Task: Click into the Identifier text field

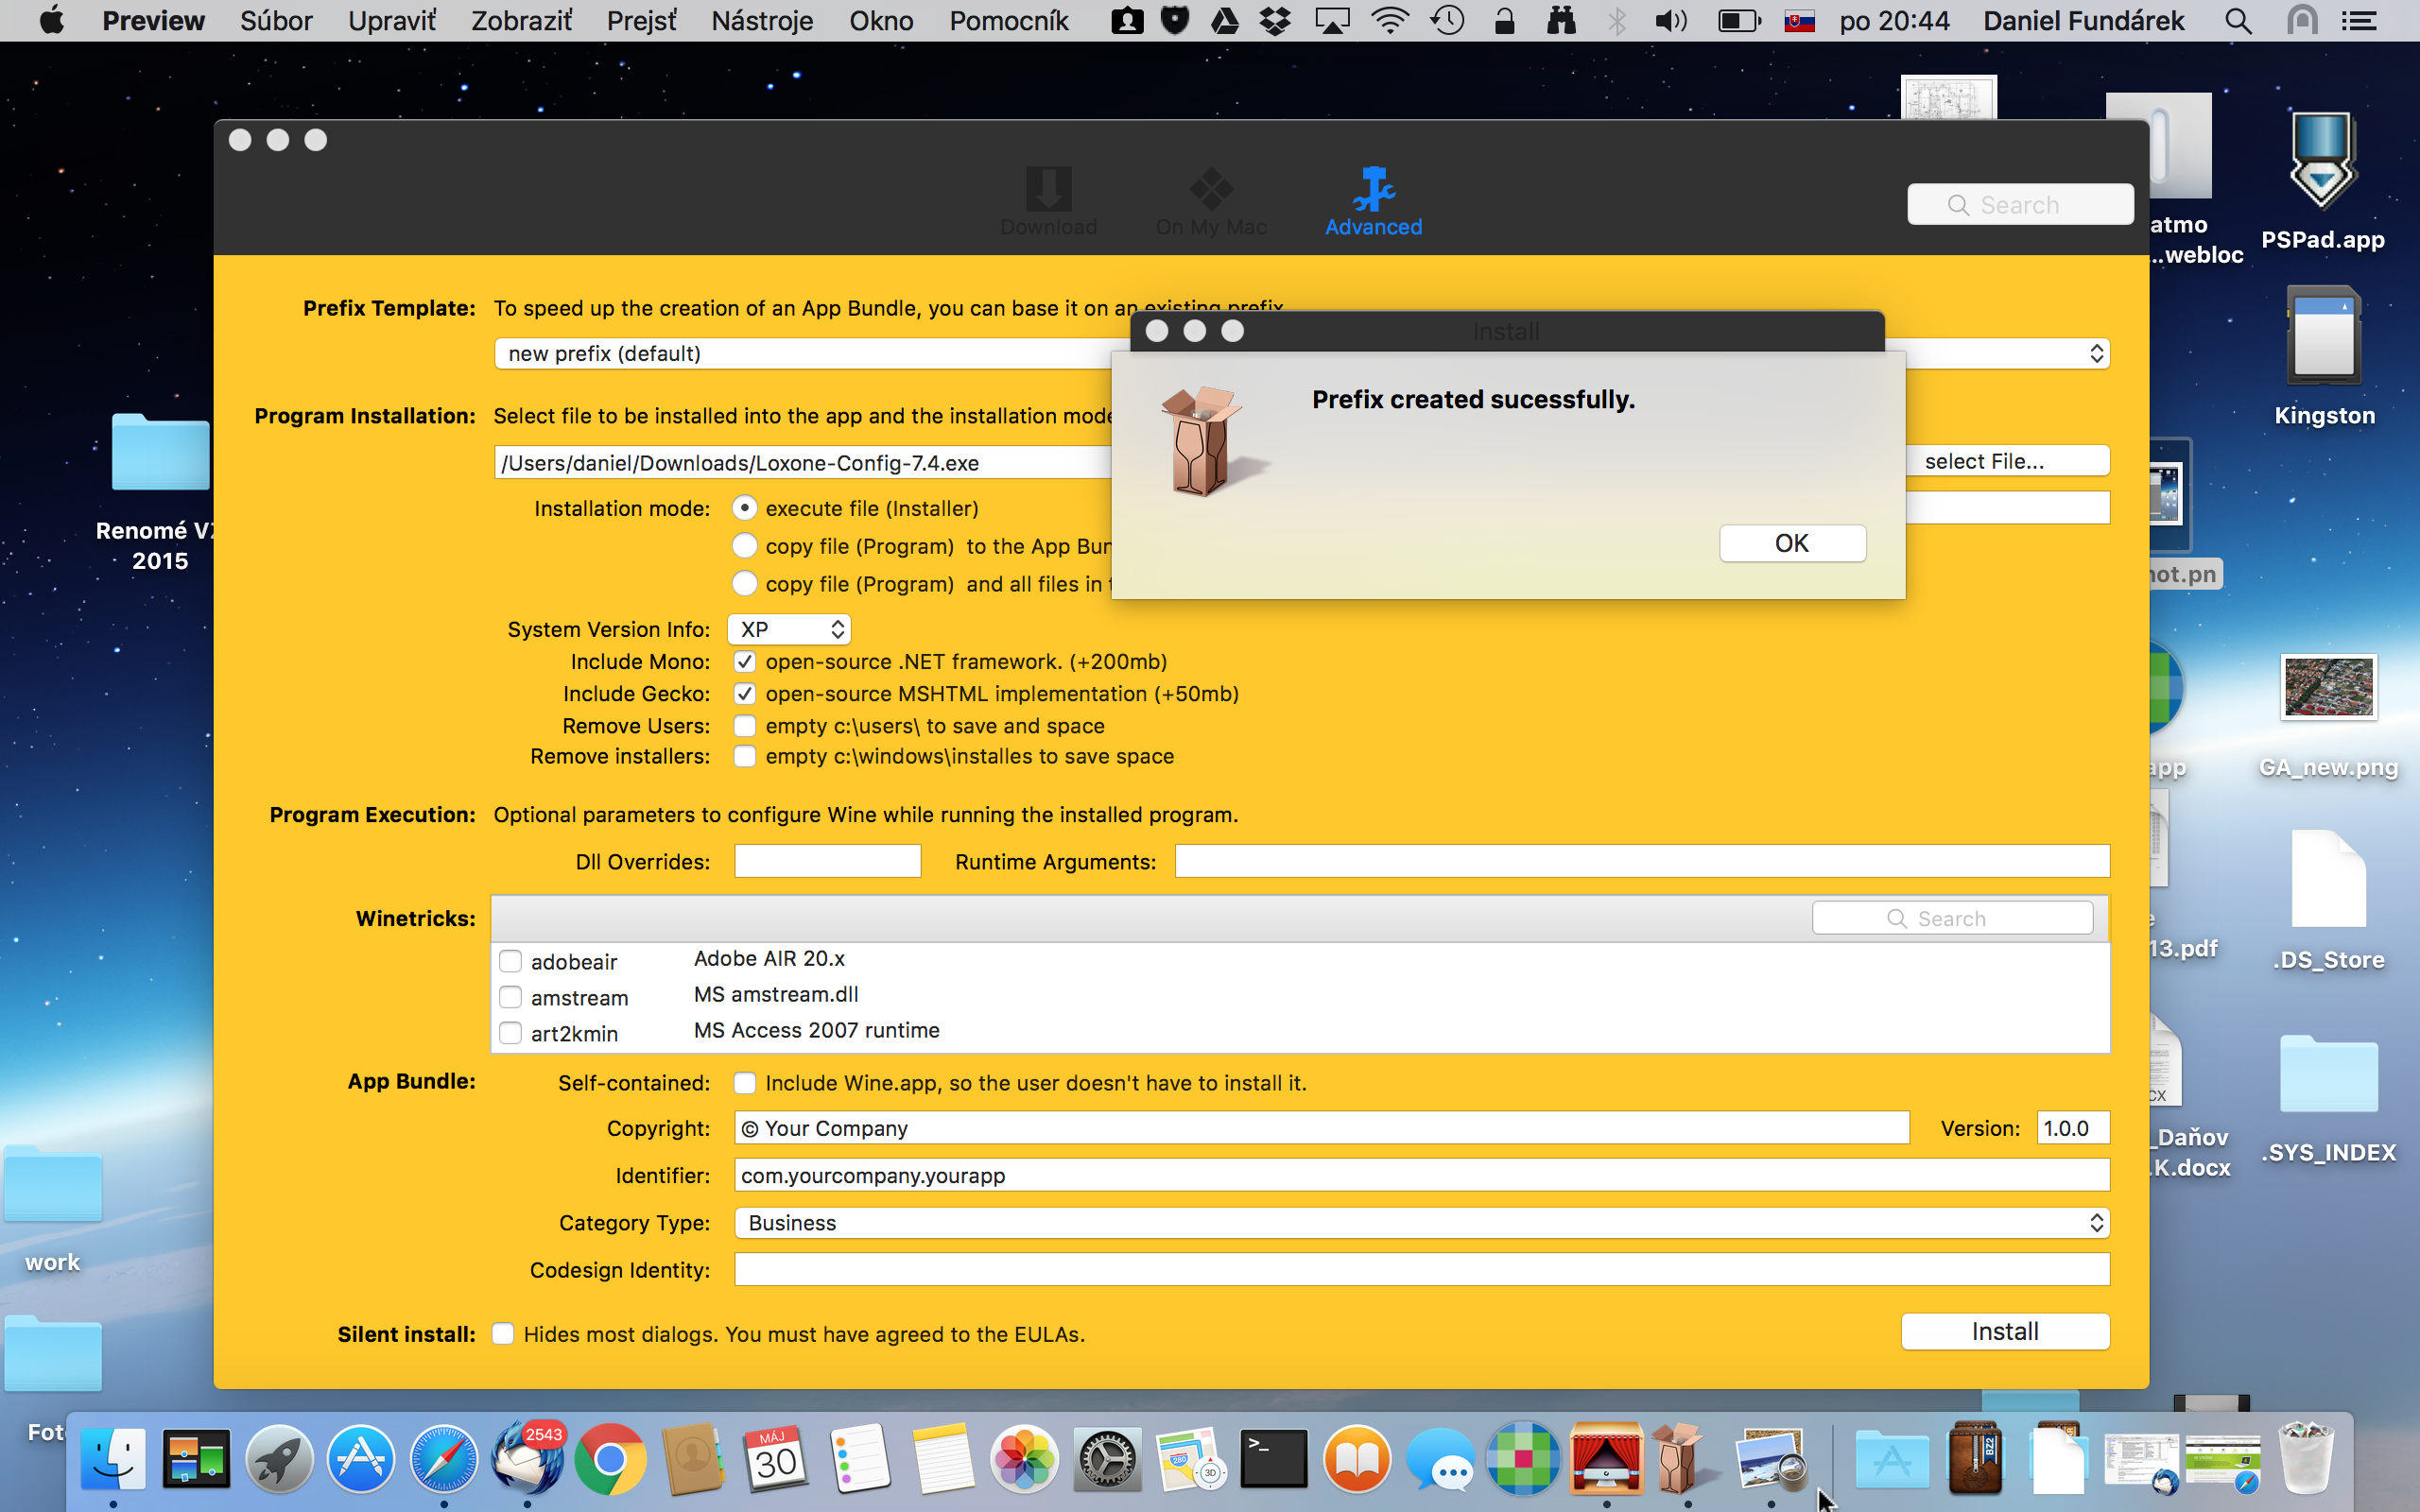Action: pyautogui.click(x=1421, y=1176)
